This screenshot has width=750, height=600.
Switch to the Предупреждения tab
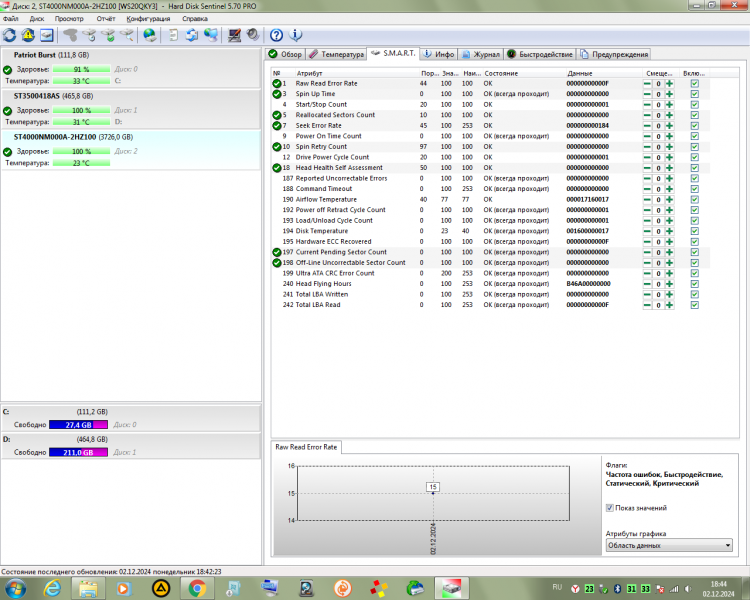614,54
